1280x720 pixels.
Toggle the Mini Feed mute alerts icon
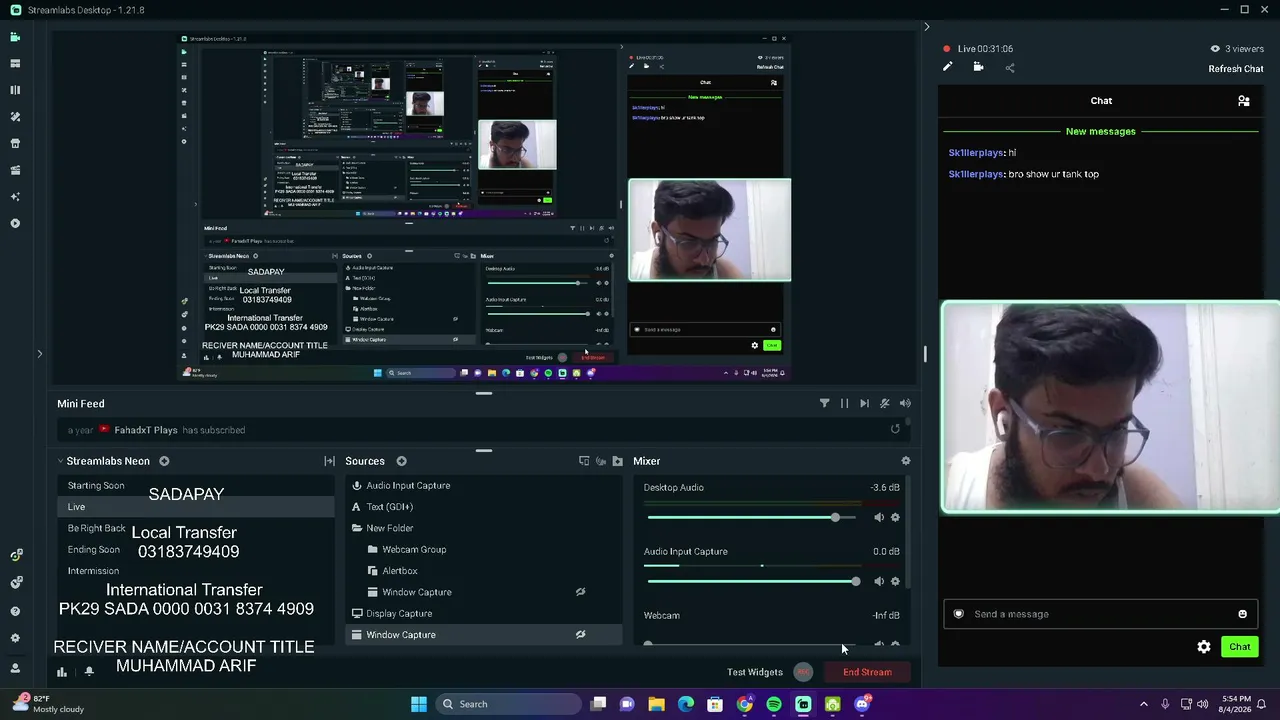click(885, 403)
